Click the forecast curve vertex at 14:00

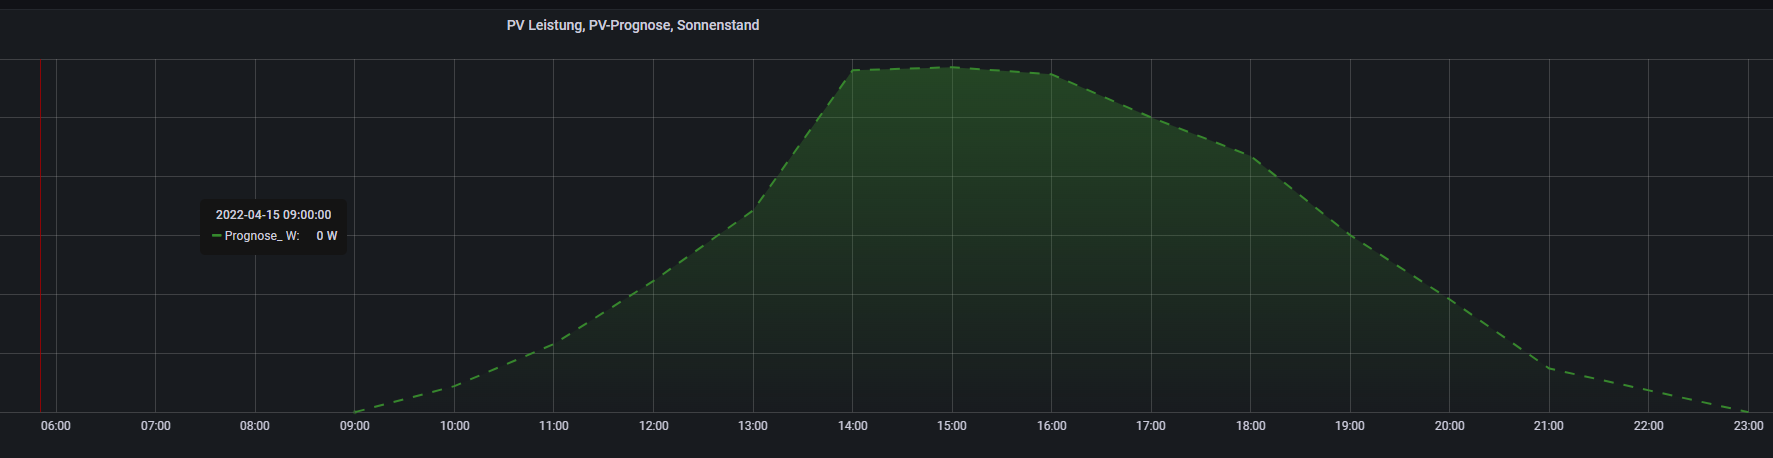pos(852,71)
